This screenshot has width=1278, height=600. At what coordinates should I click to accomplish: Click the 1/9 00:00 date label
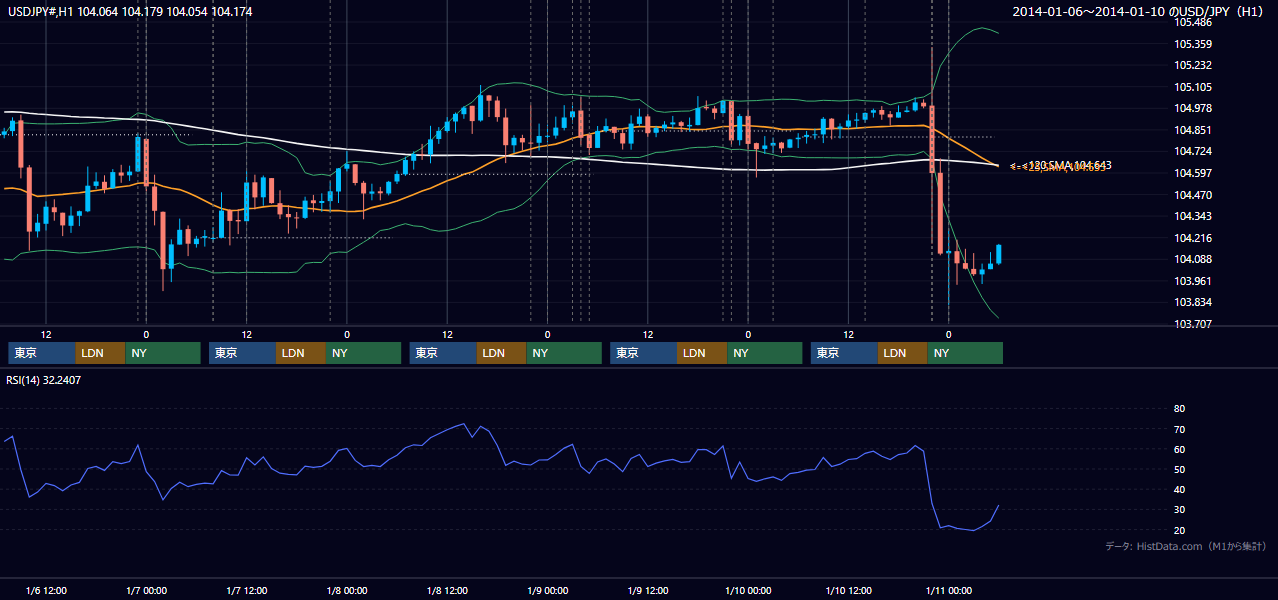tap(547, 591)
